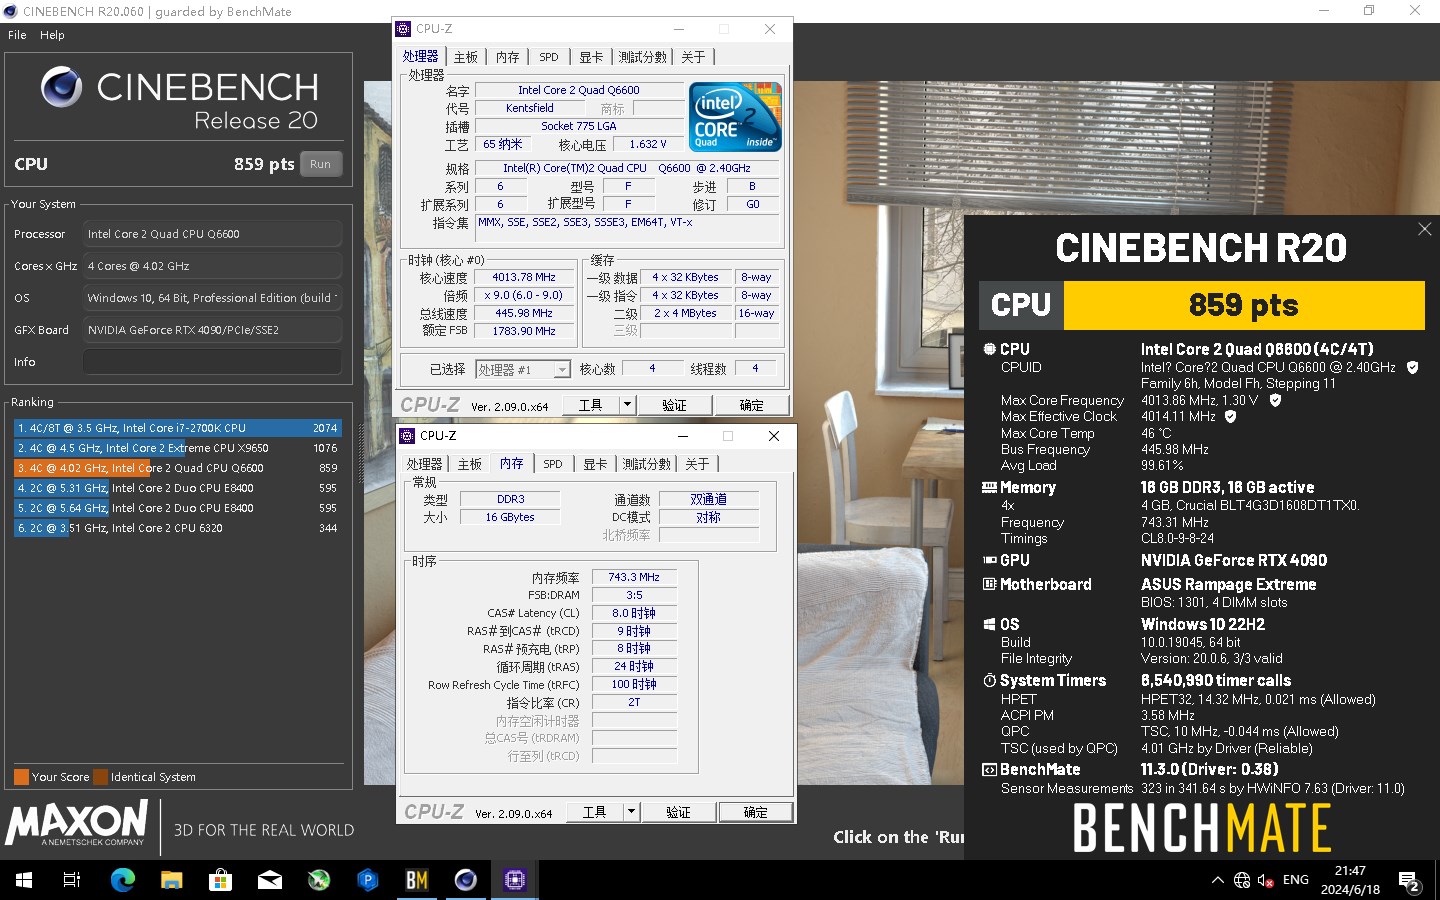Open the blue P app on the taskbar
The height and width of the screenshot is (900, 1440).
[x=367, y=880]
